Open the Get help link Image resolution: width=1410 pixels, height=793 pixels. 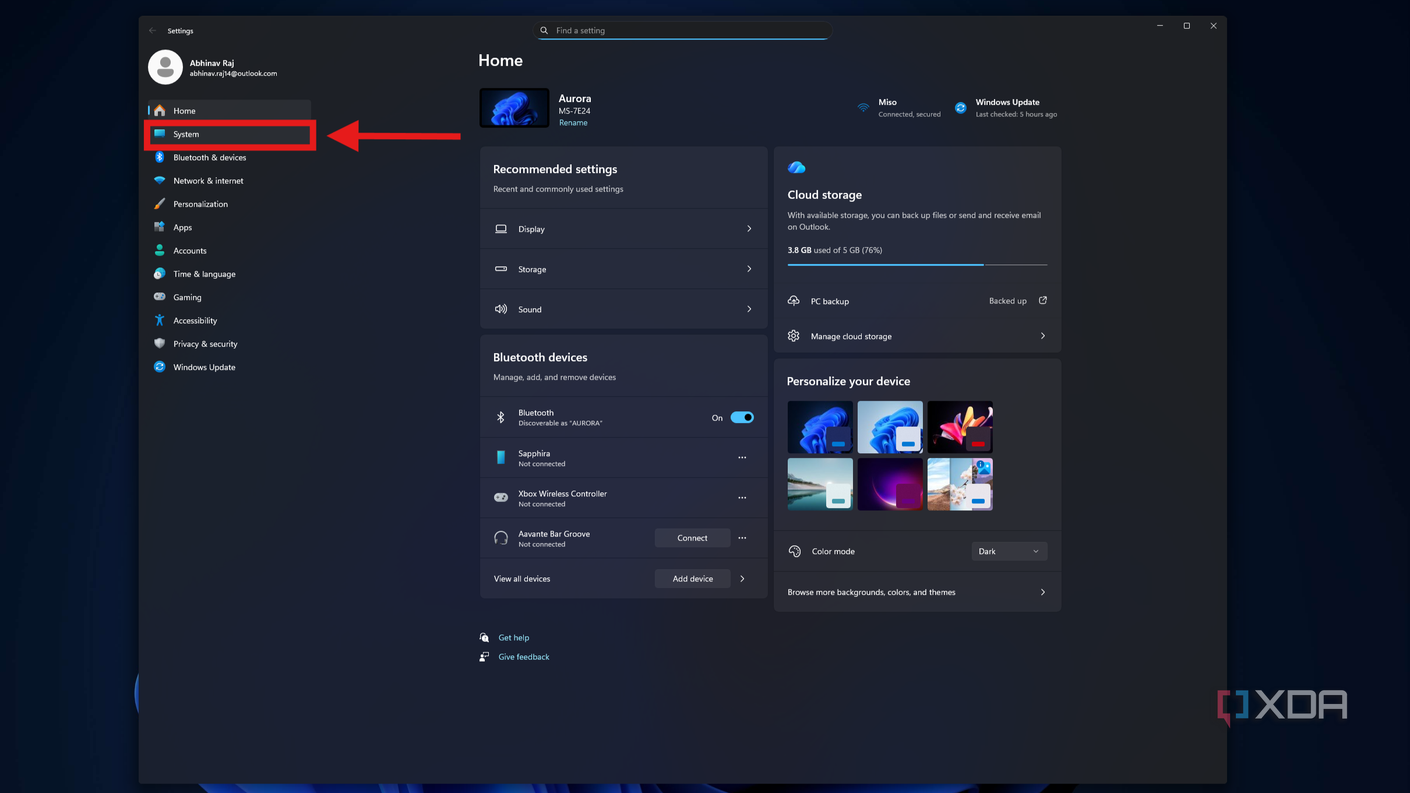[x=514, y=637]
